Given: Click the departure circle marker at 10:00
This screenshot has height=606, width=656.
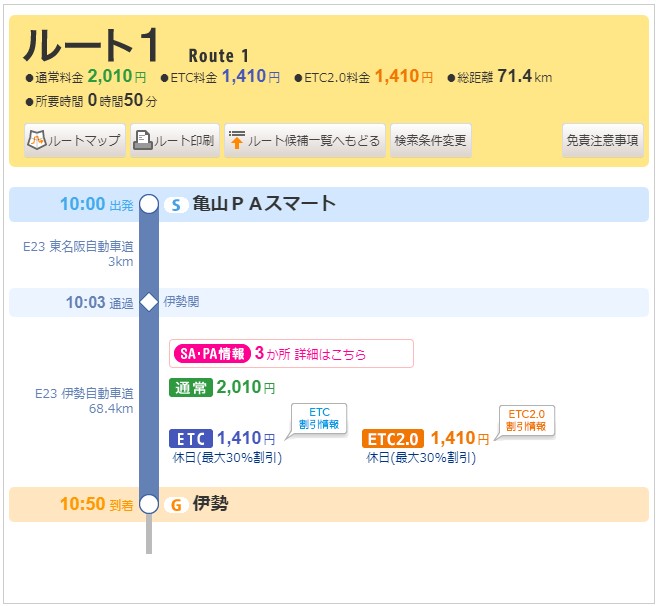Looking at the screenshot, I should (149, 205).
